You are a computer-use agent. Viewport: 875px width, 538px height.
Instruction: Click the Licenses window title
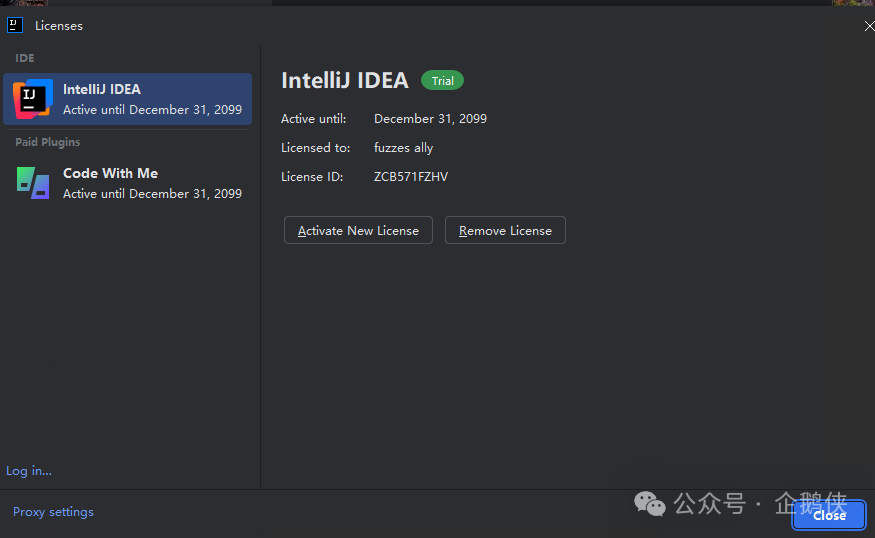point(59,26)
